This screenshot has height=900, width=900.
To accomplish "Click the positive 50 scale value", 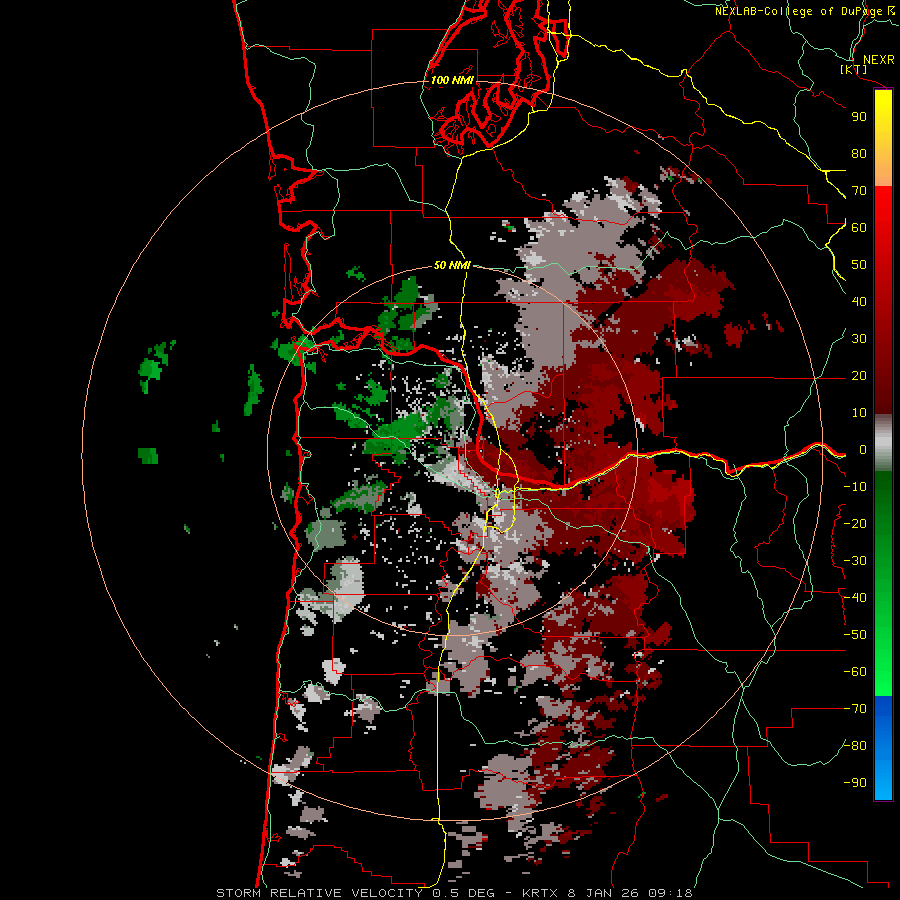I will pos(859,265).
